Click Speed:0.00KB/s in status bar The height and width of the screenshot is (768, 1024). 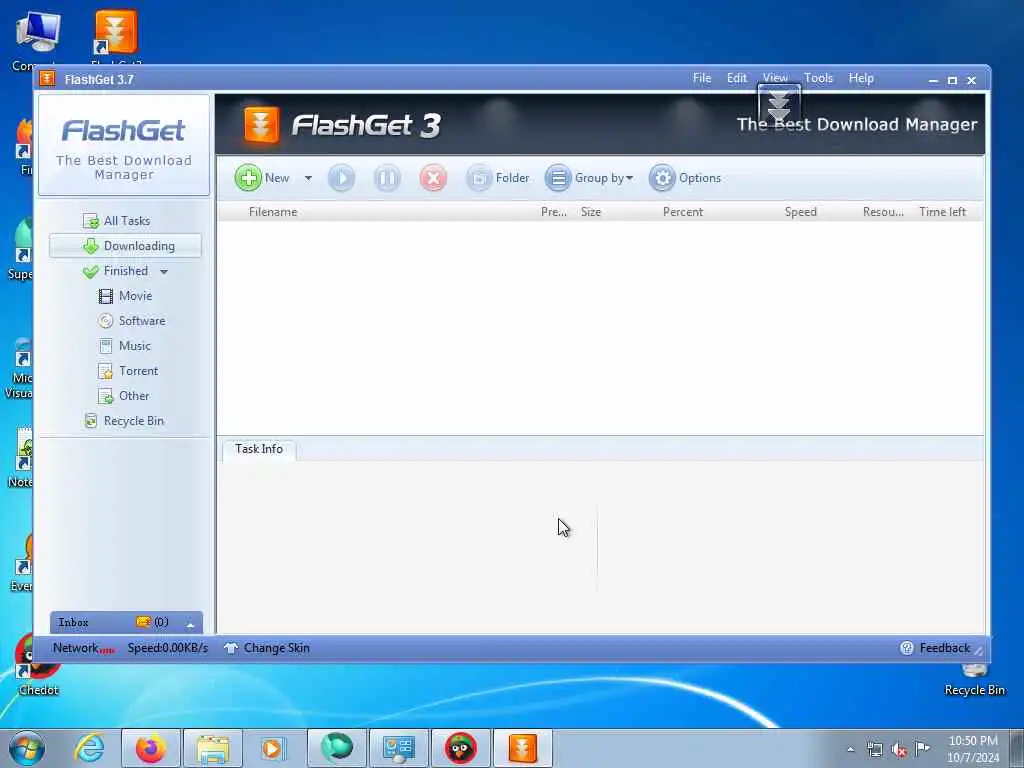click(168, 648)
